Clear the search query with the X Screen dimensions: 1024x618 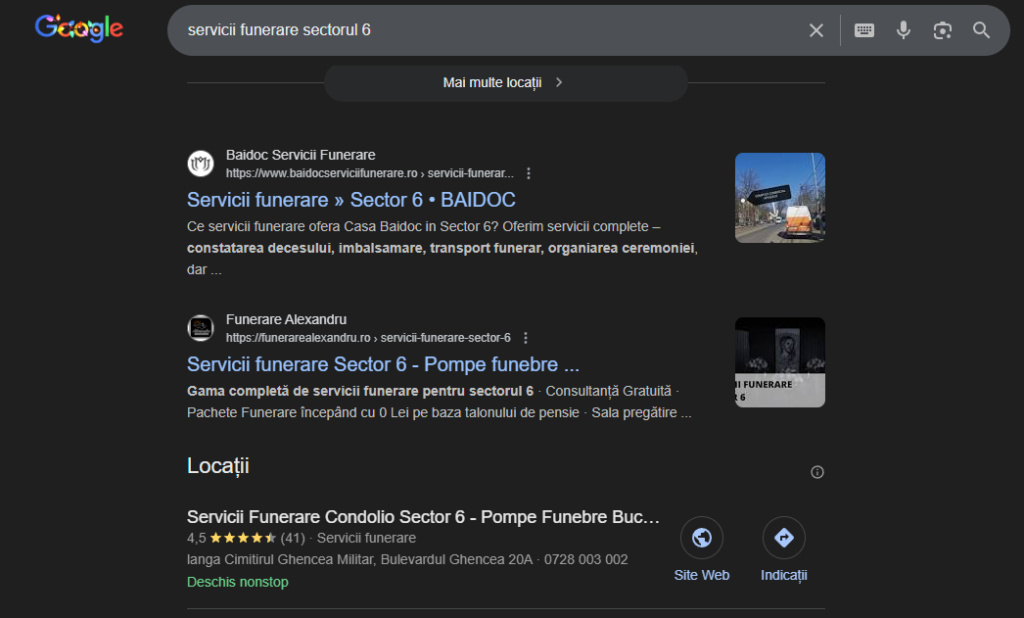[816, 30]
